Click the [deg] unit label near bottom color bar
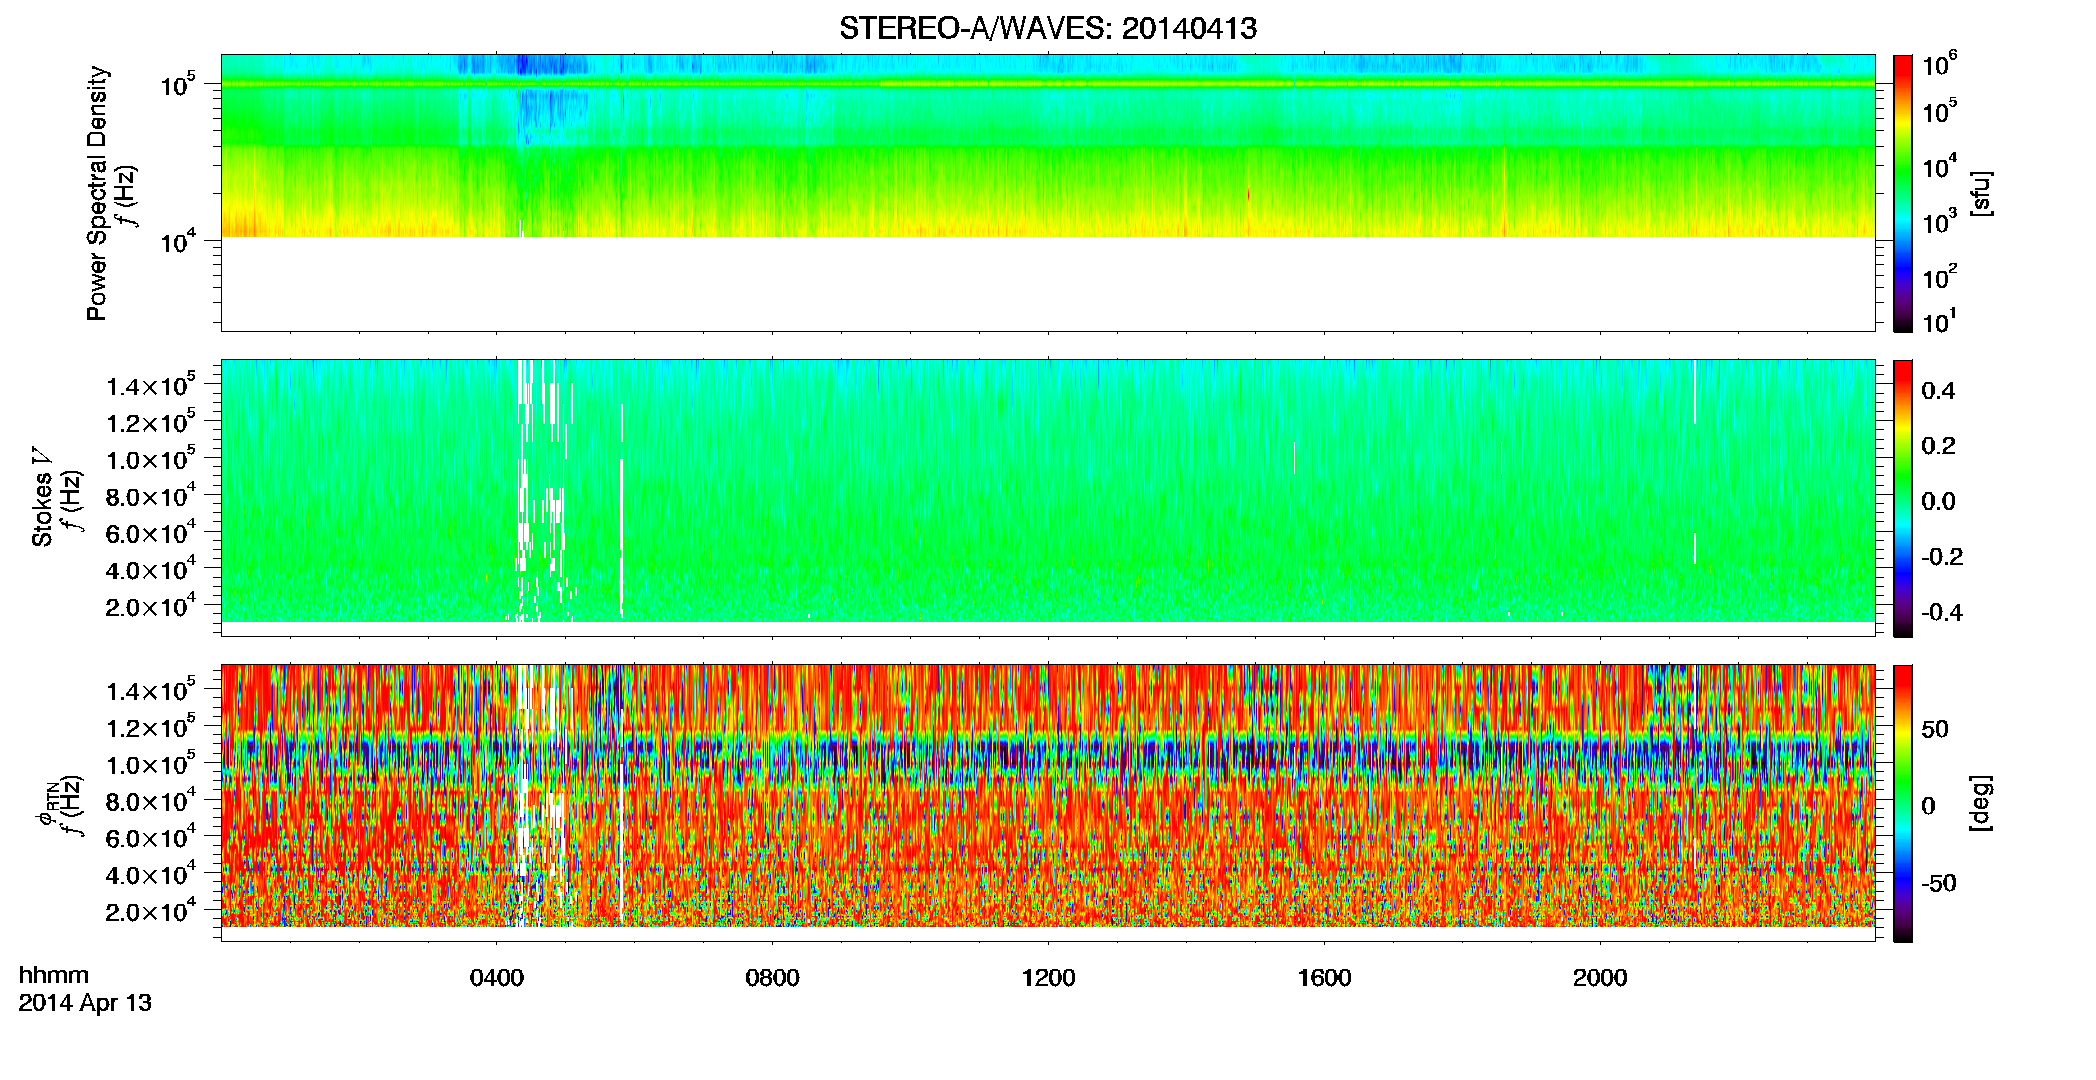This screenshot has height=1080, width=2096. pyautogui.click(x=1982, y=803)
